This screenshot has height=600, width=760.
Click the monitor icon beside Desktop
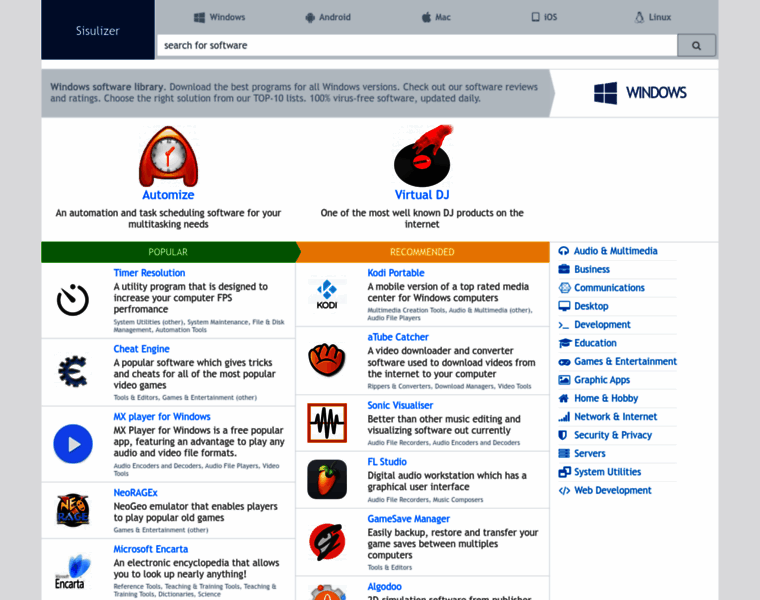click(x=564, y=306)
